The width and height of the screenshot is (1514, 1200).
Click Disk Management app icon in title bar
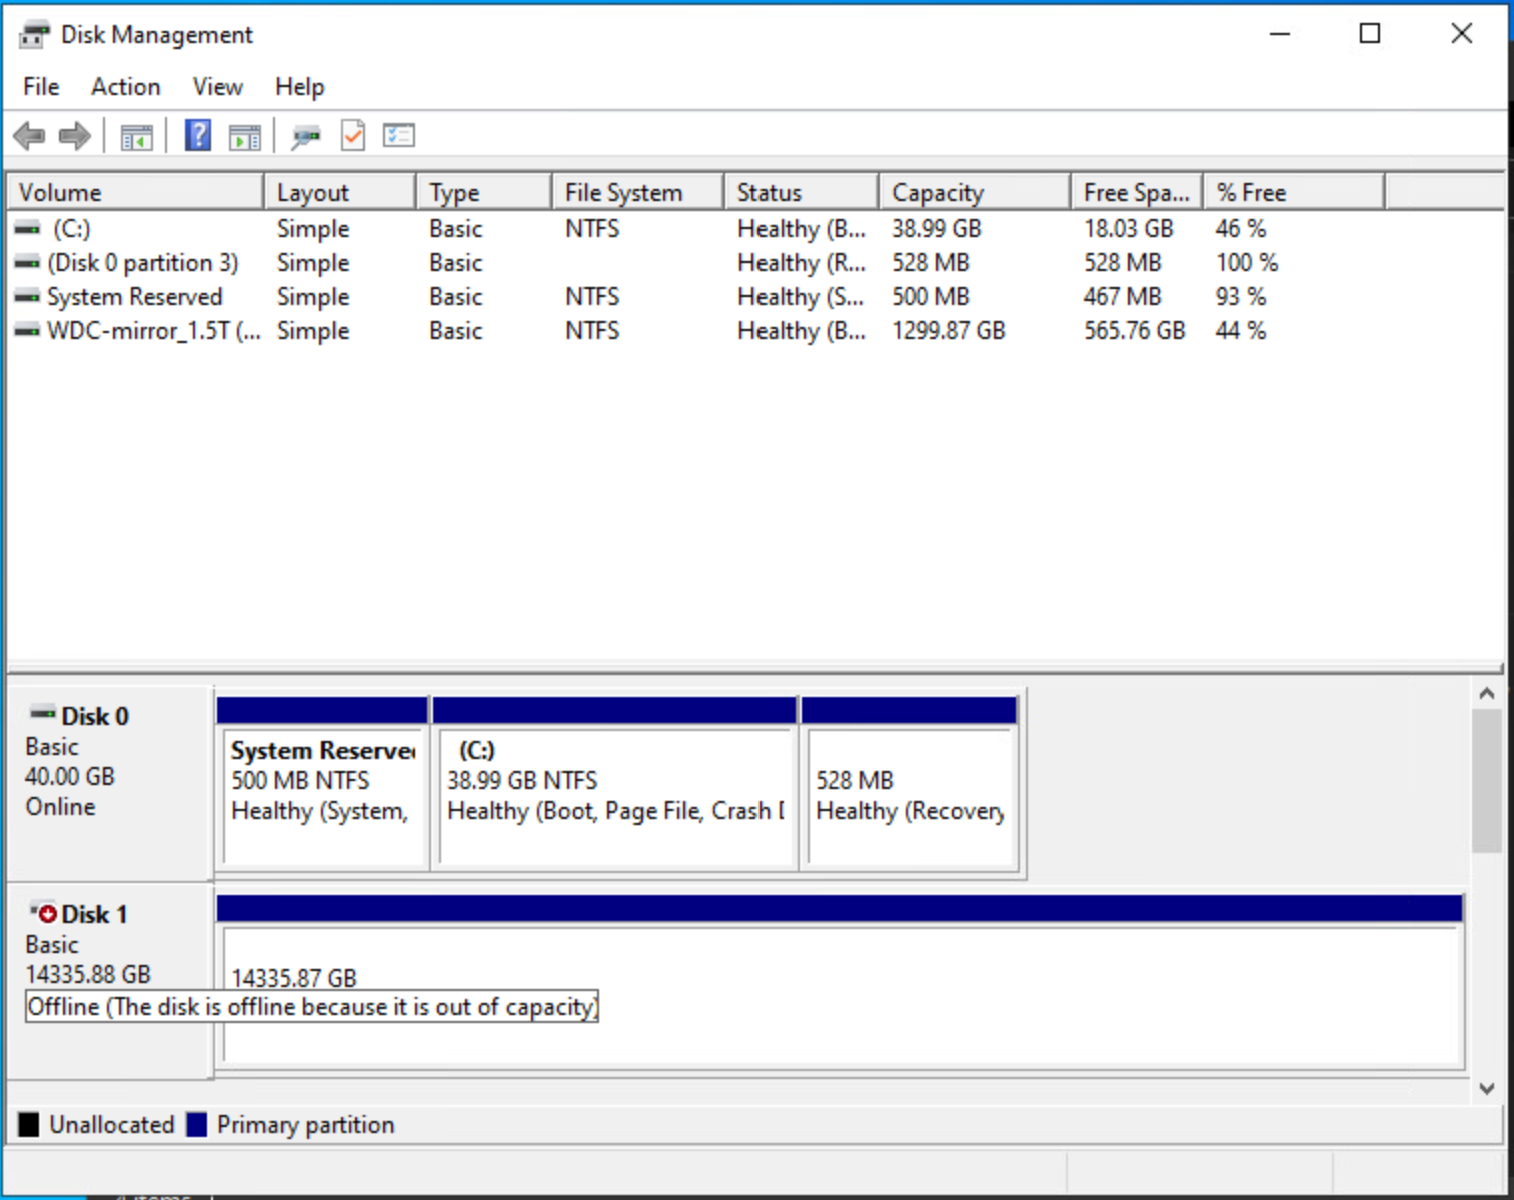(34, 35)
